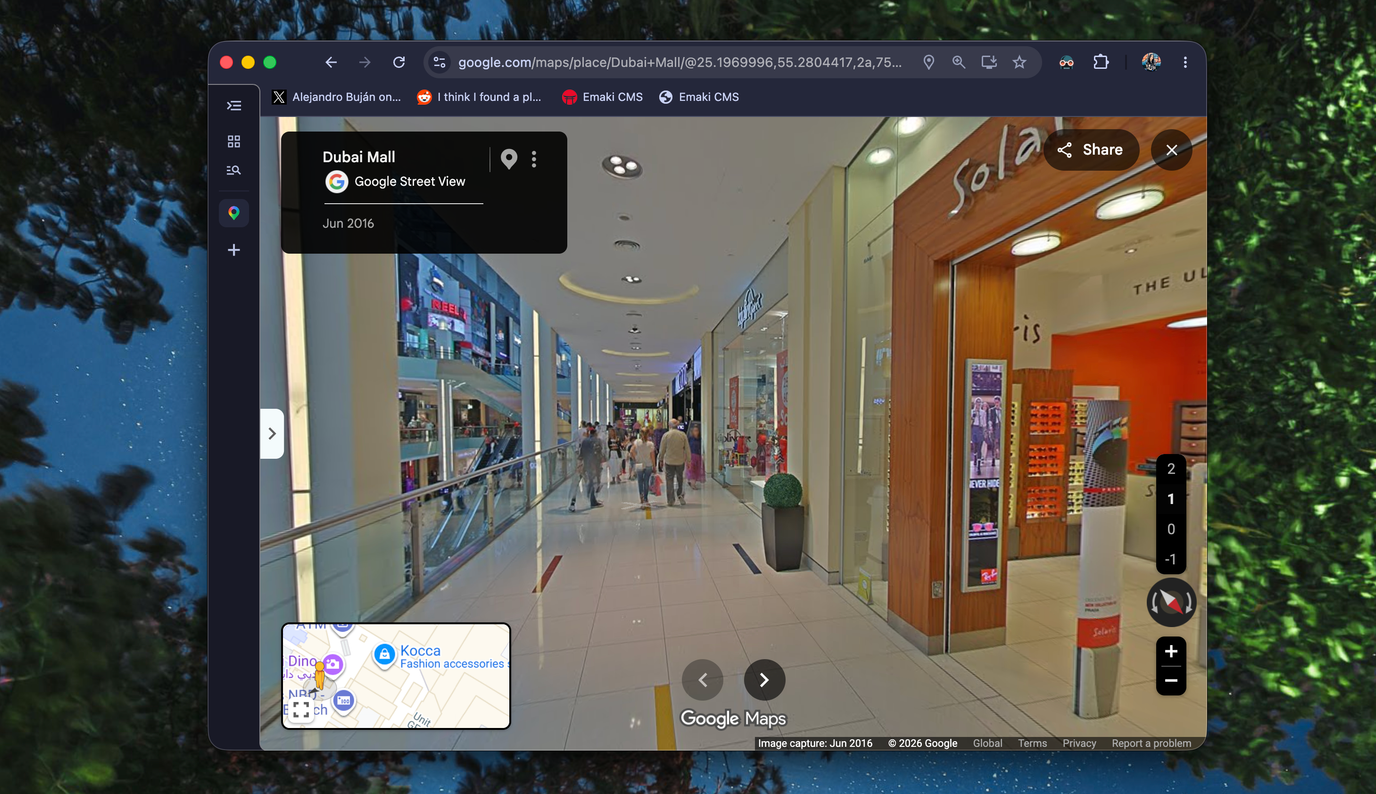This screenshot has width=1376, height=794.
Task: Click the browser forward arrow
Action: pos(365,62)
